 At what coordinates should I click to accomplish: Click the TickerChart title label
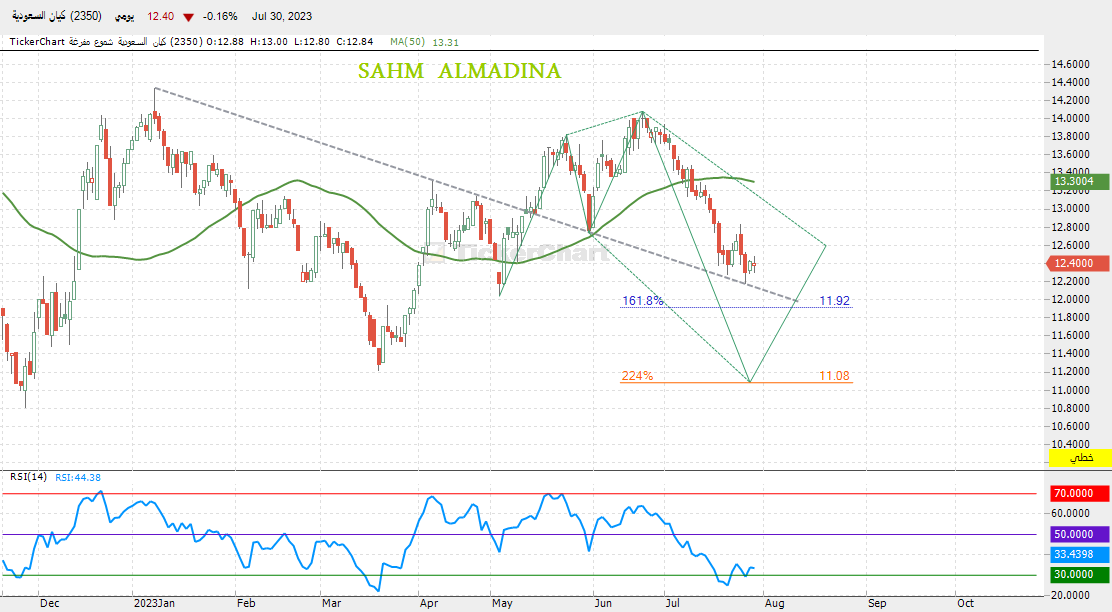coord(37,42)
